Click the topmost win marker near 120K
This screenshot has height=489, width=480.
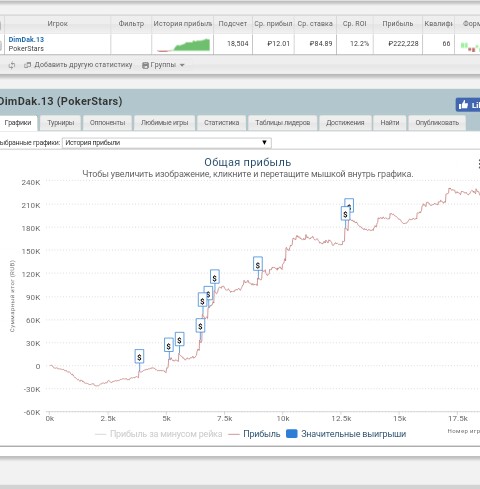pos(215,277)
